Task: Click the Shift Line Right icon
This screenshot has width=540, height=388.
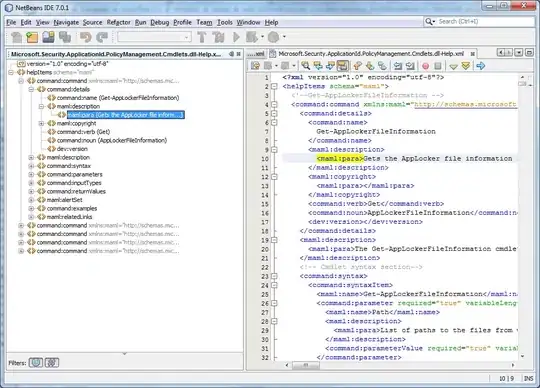Action: pos(410,65)
